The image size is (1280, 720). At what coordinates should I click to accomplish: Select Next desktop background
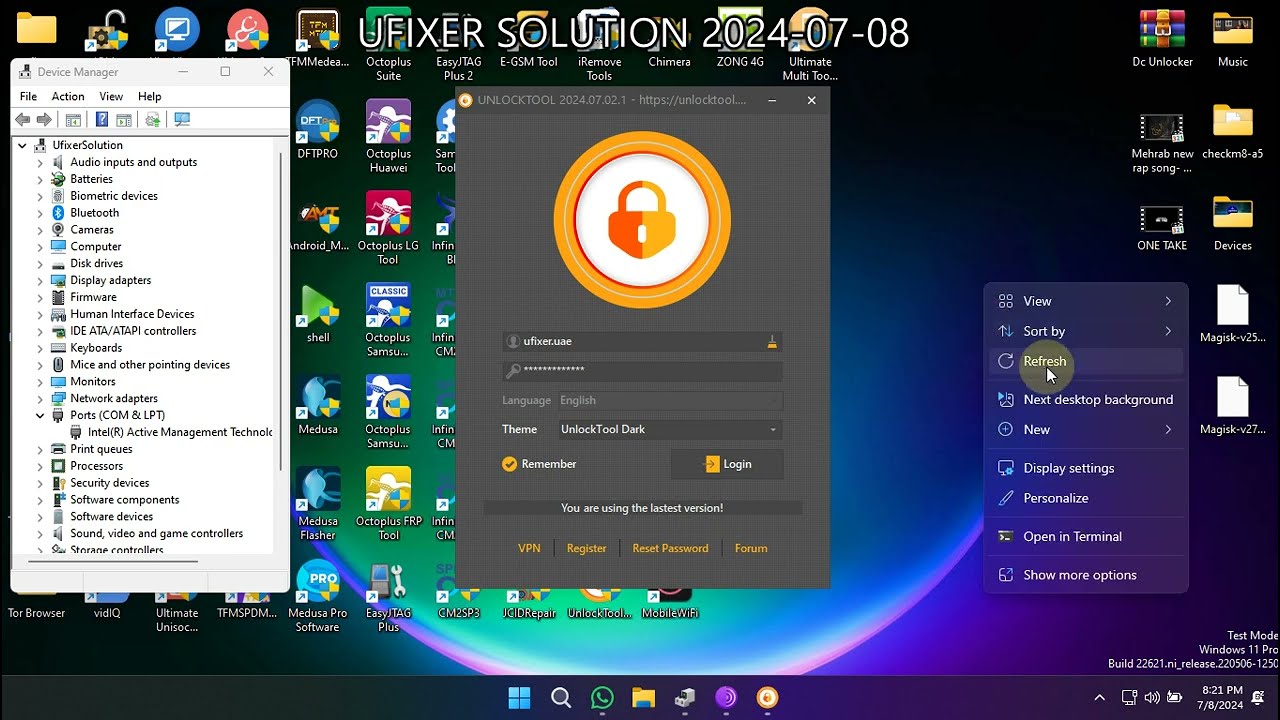point(1086,400)
